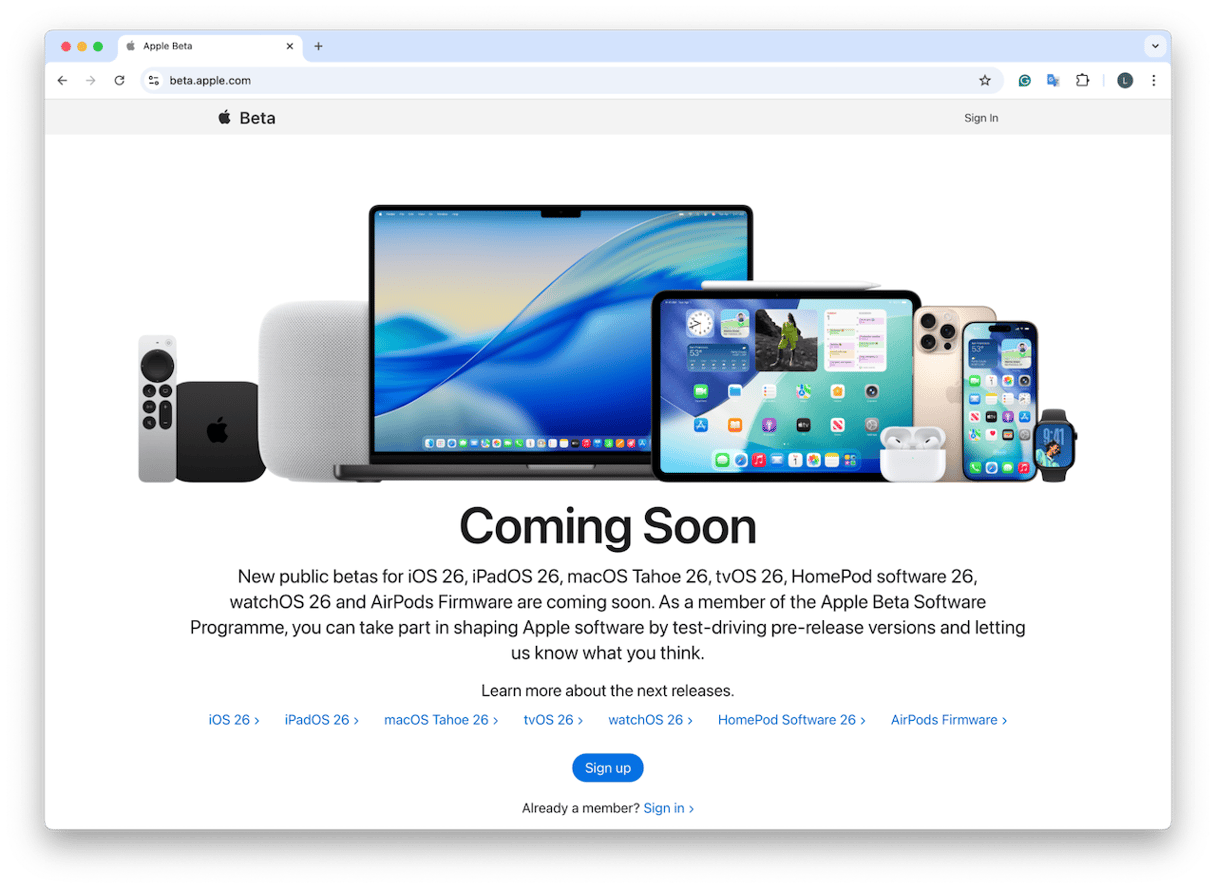Open the iOS 26 link
1216x889 pixels.
234,720
